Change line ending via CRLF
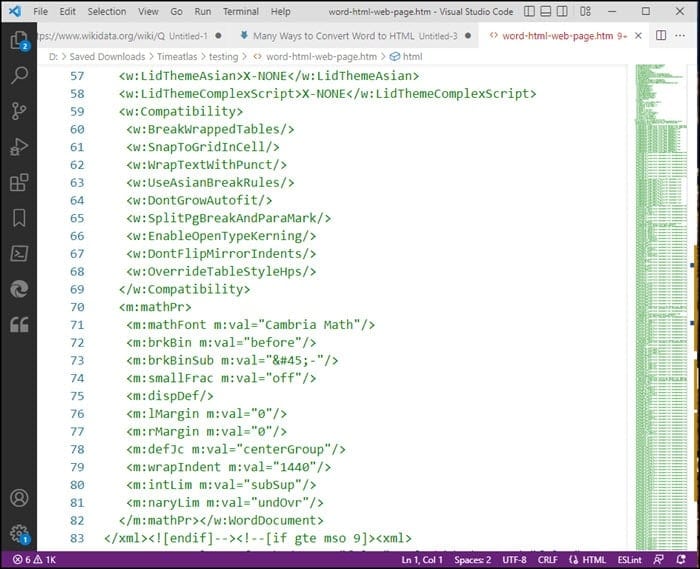The height and width of the screenshot is (569, 700). 548,560
